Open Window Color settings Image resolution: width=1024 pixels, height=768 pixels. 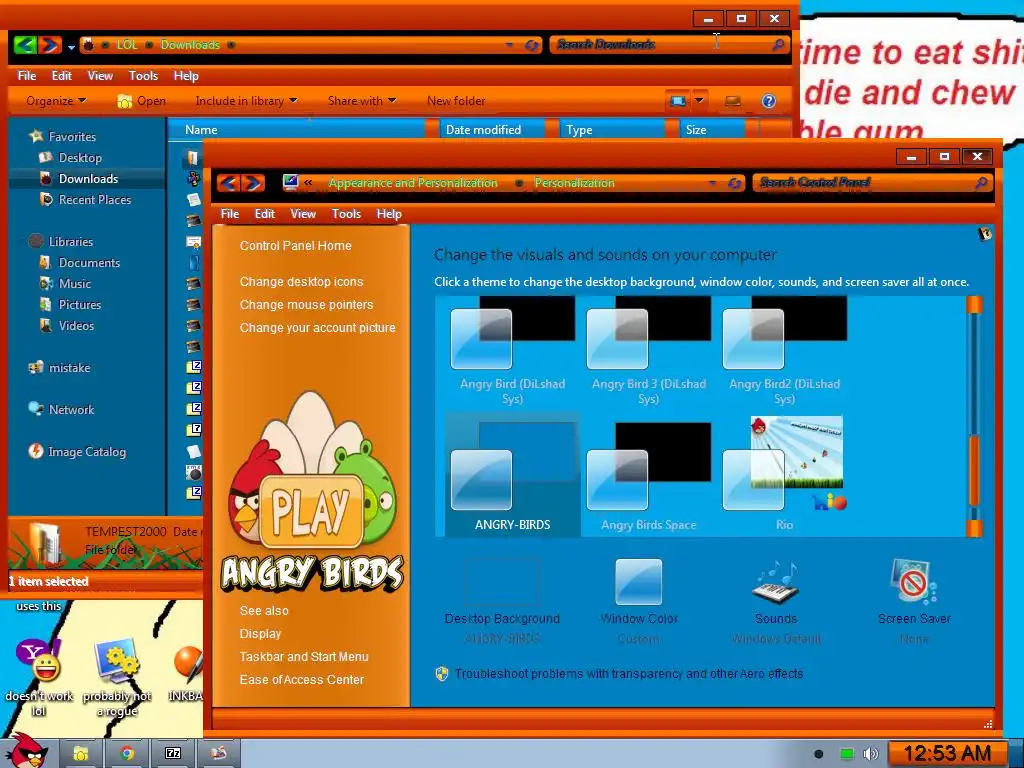click(x=639, y=601)
